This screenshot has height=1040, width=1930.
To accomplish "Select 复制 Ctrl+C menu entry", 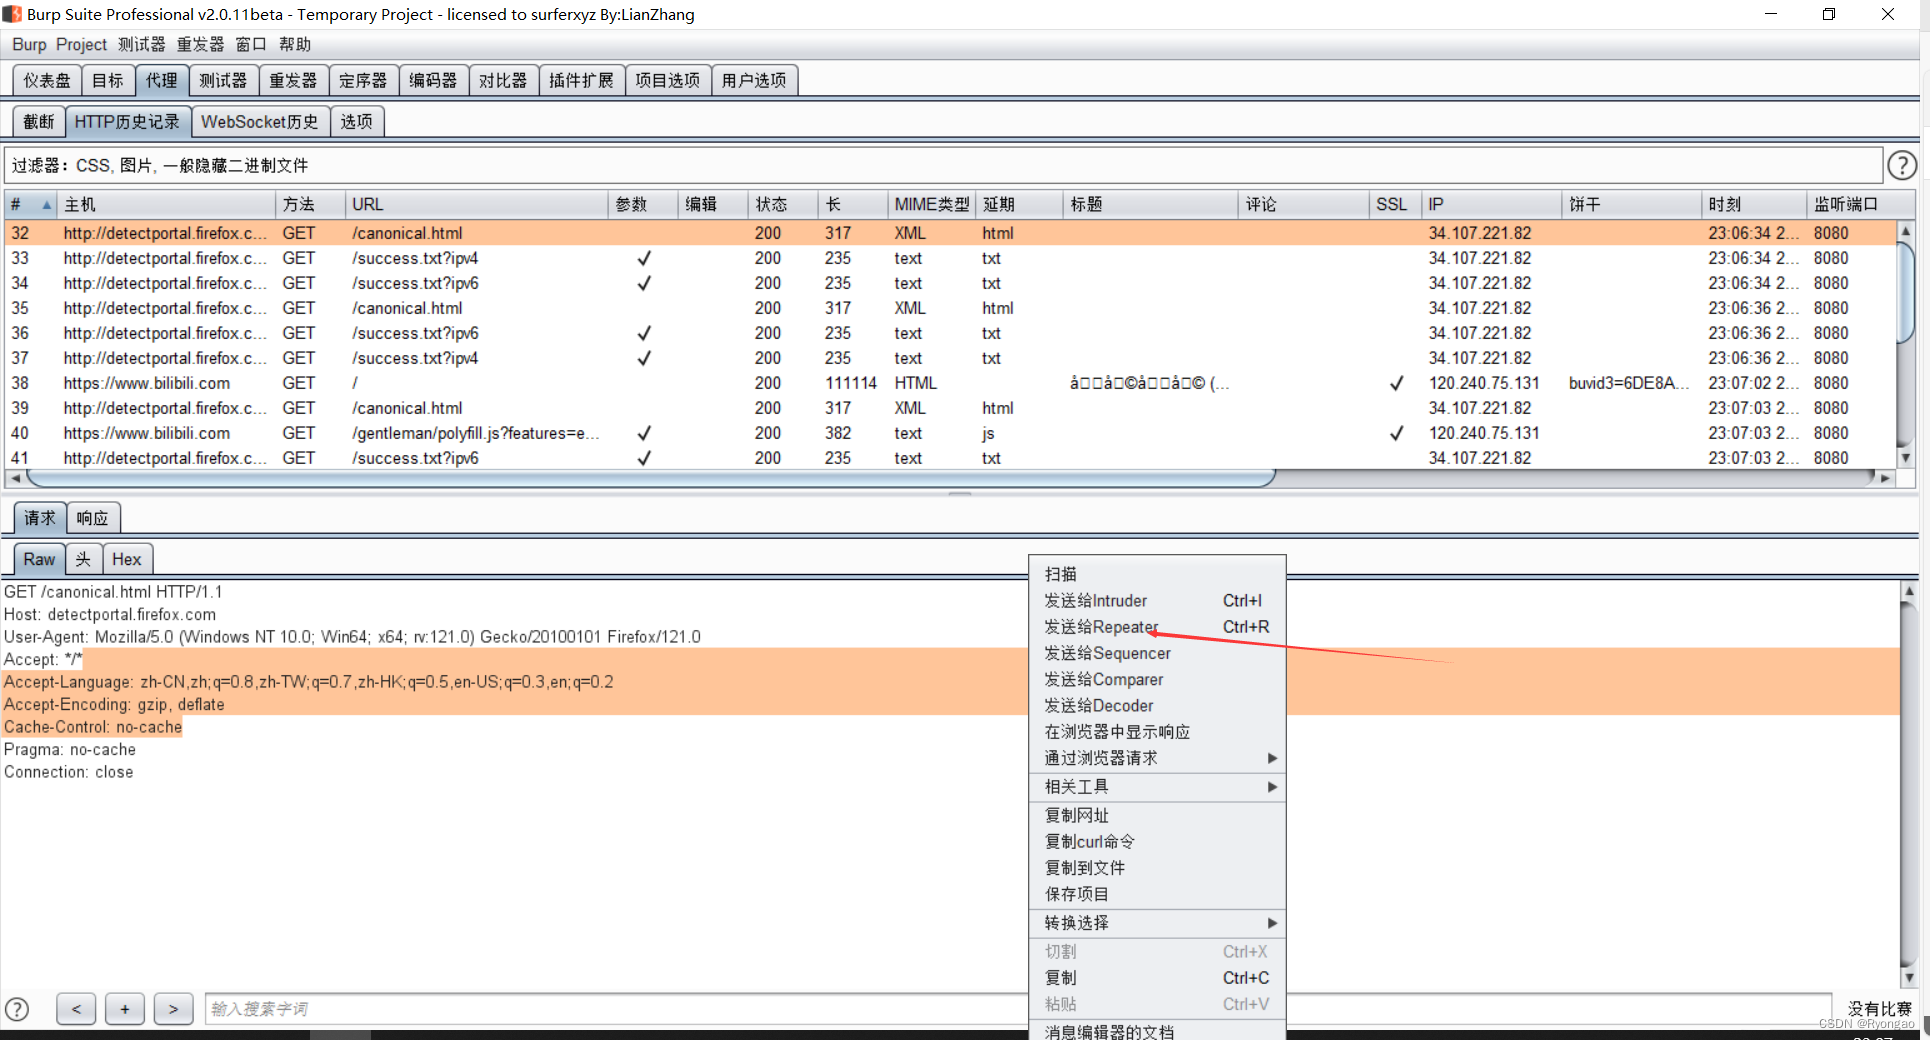I will [x=1157, y=978].
